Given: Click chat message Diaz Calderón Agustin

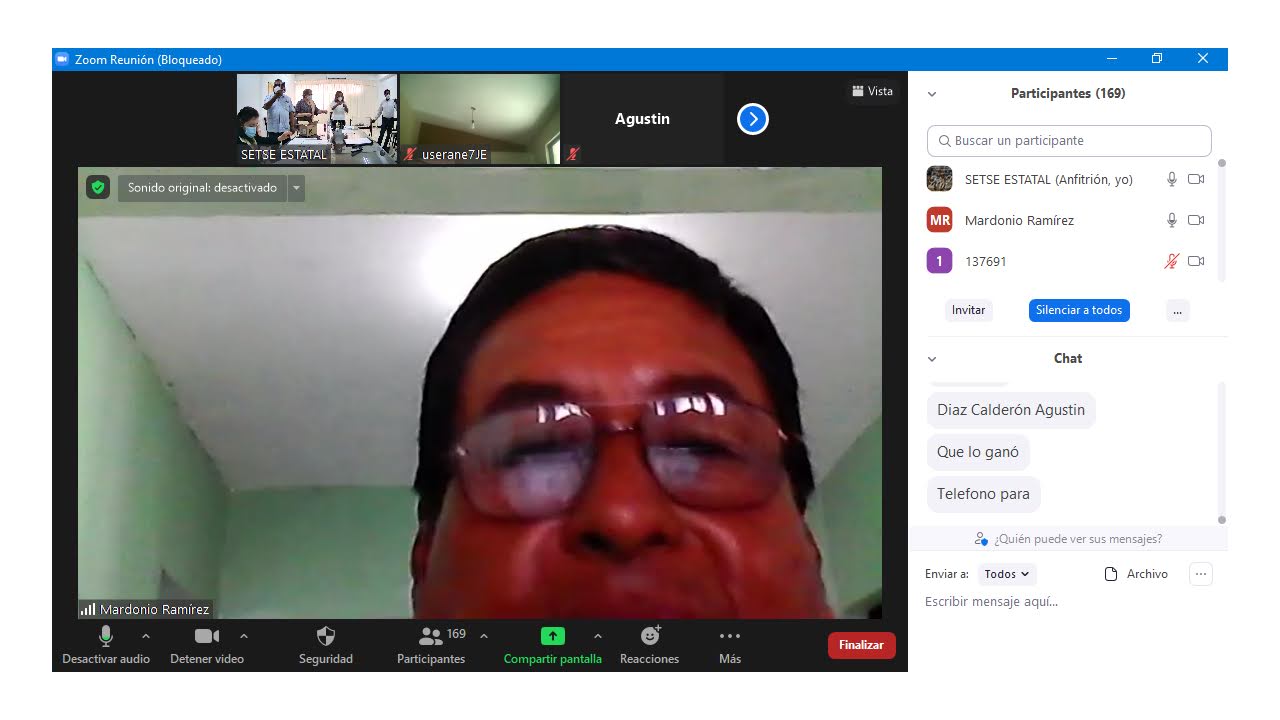Looking at the screenshot, I should [1011, 410].
